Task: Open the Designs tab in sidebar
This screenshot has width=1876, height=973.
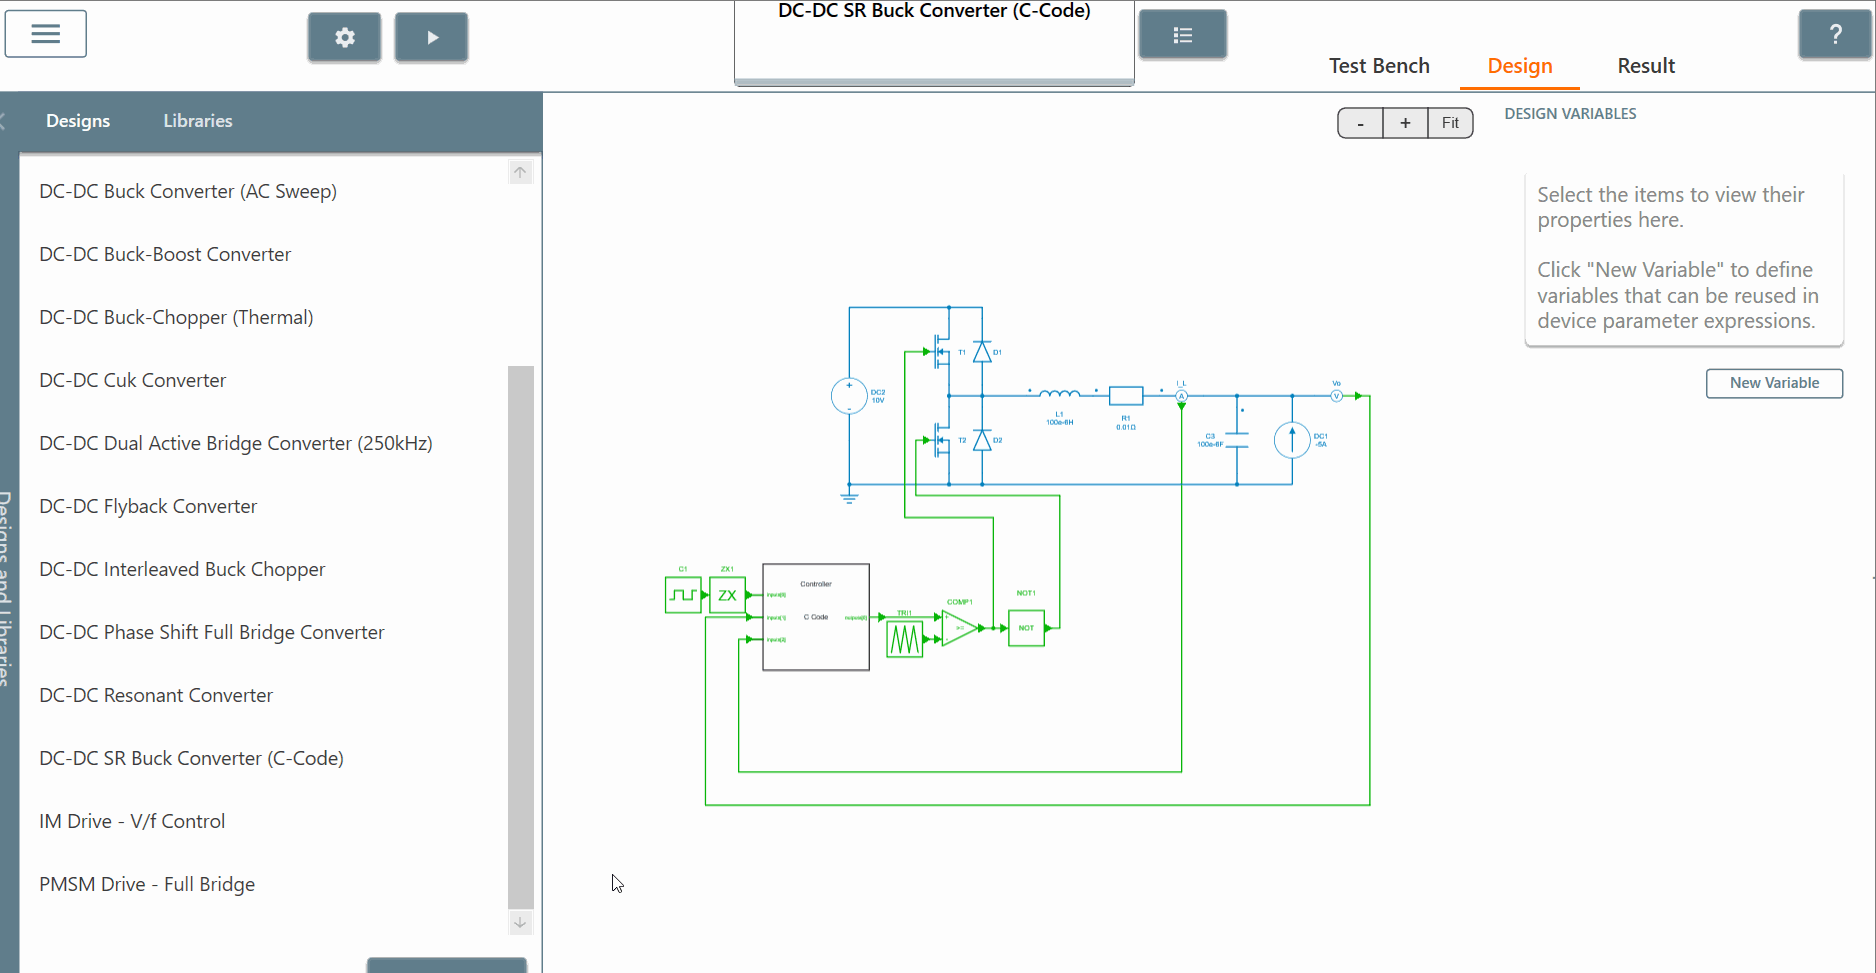Action: [78, 121]
